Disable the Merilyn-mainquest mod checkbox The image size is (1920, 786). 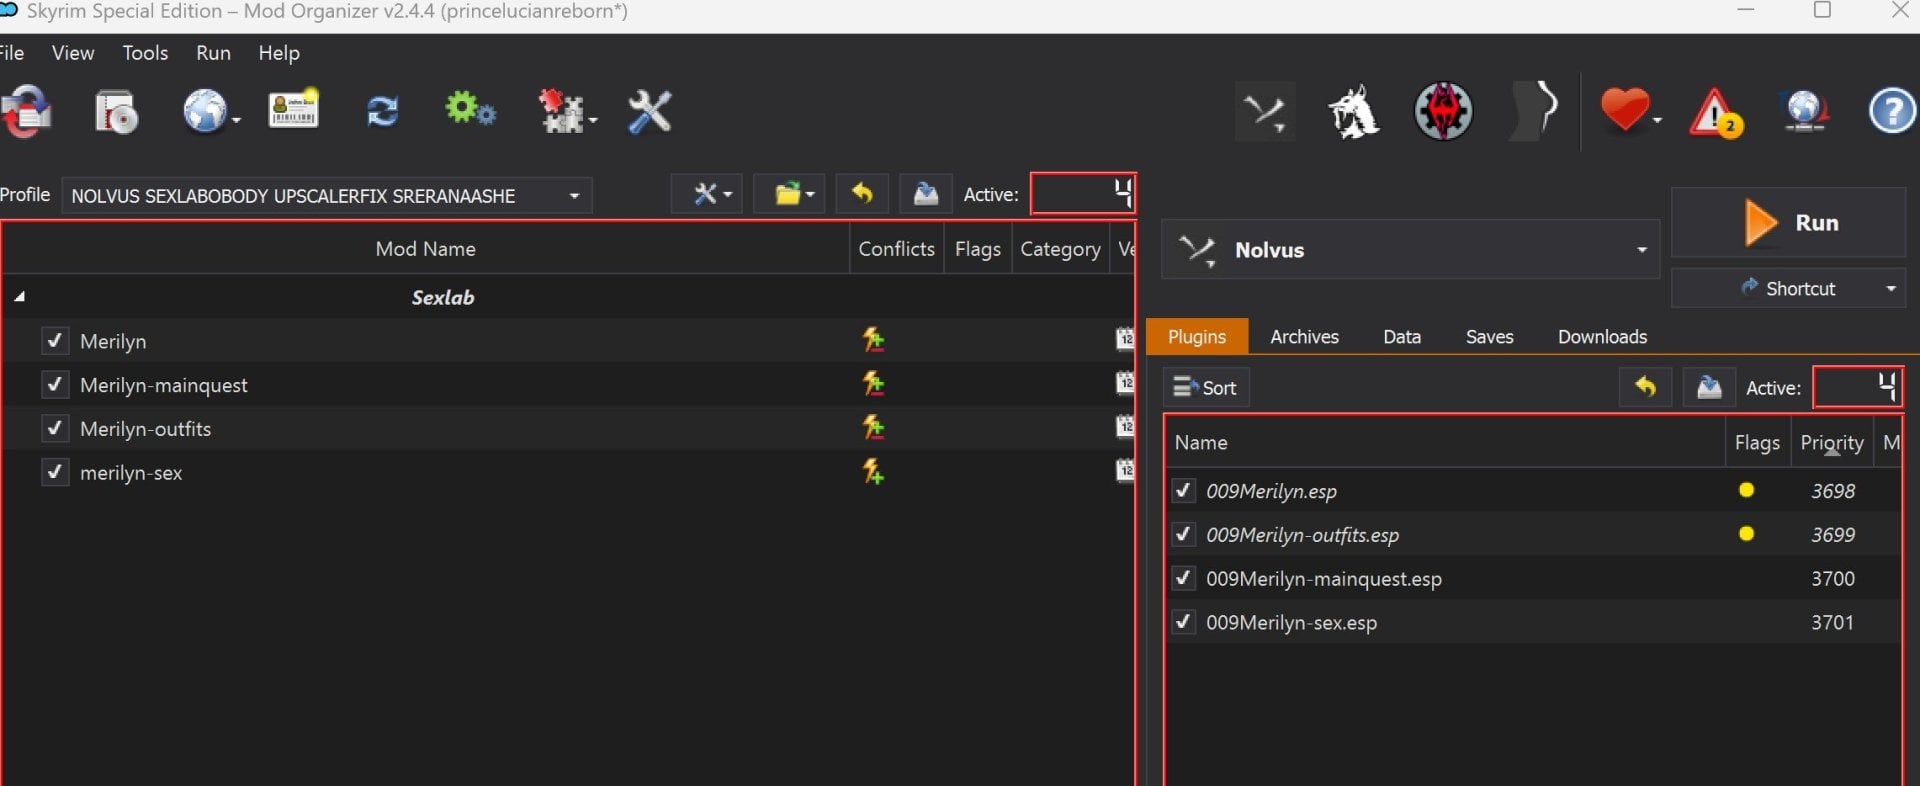[x=55, y=385]
